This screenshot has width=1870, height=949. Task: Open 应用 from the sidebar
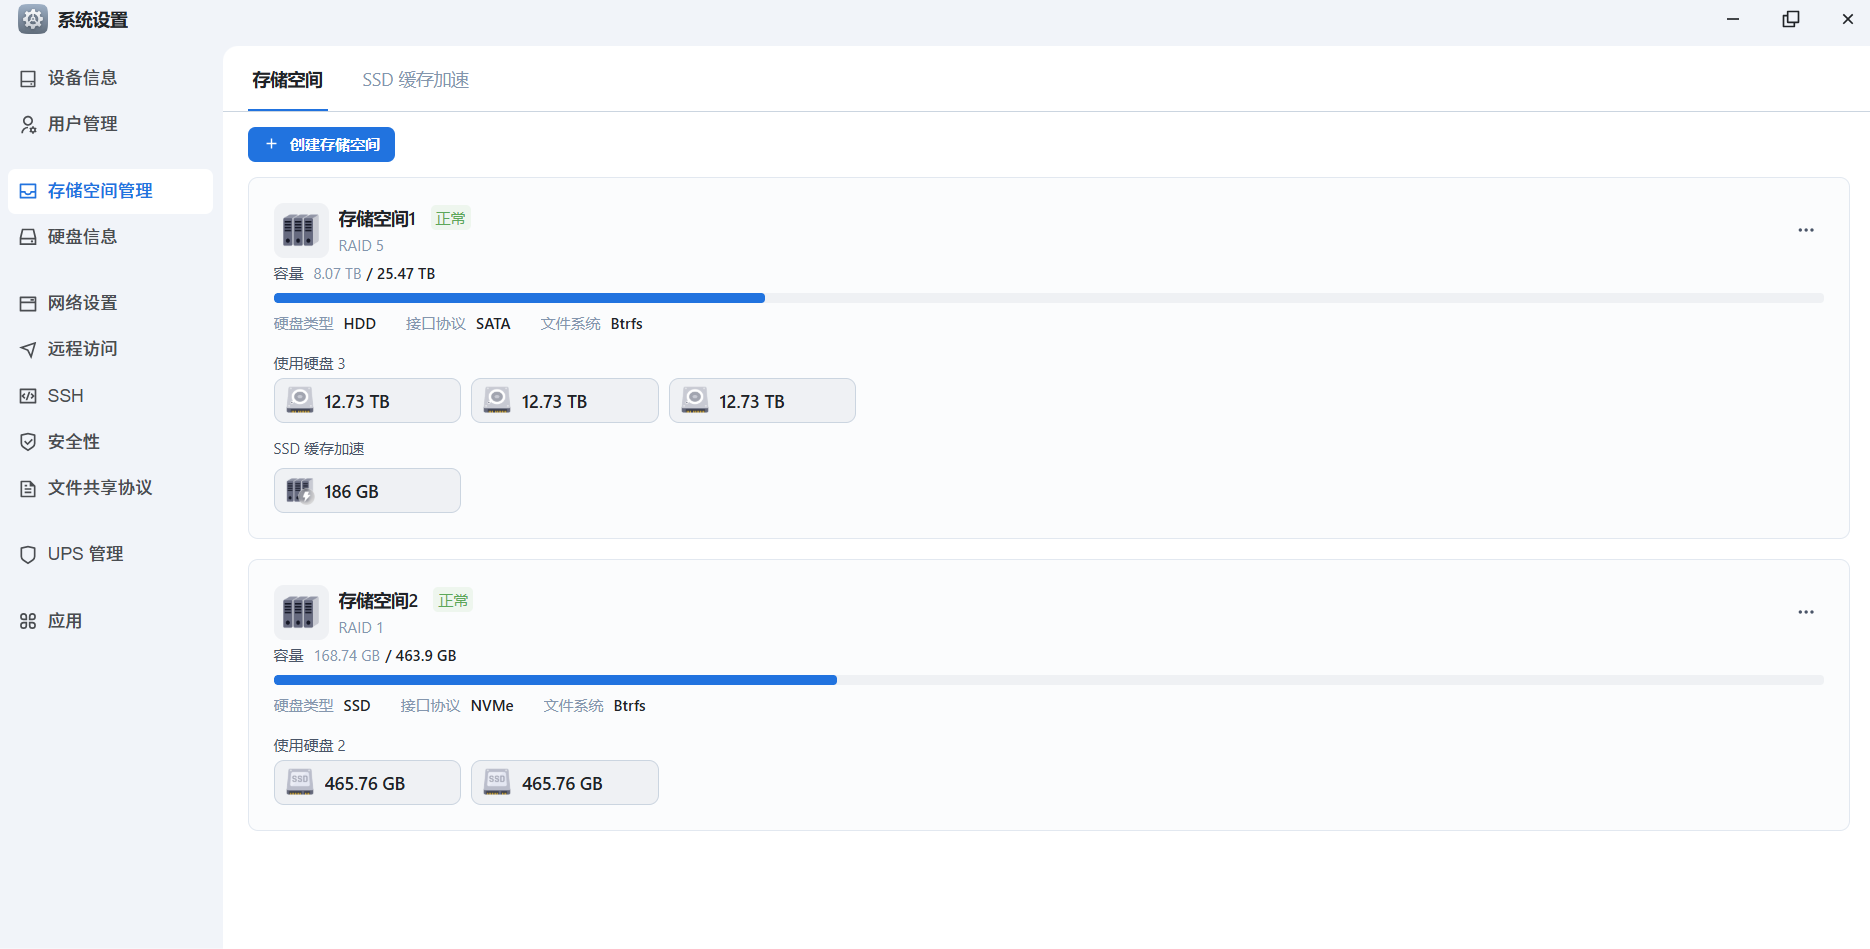tap(64, 621)
